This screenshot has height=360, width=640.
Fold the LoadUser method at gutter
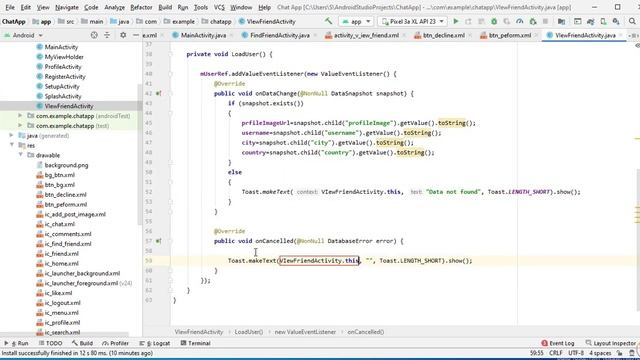pyautogui.click(x=171, y=54)
